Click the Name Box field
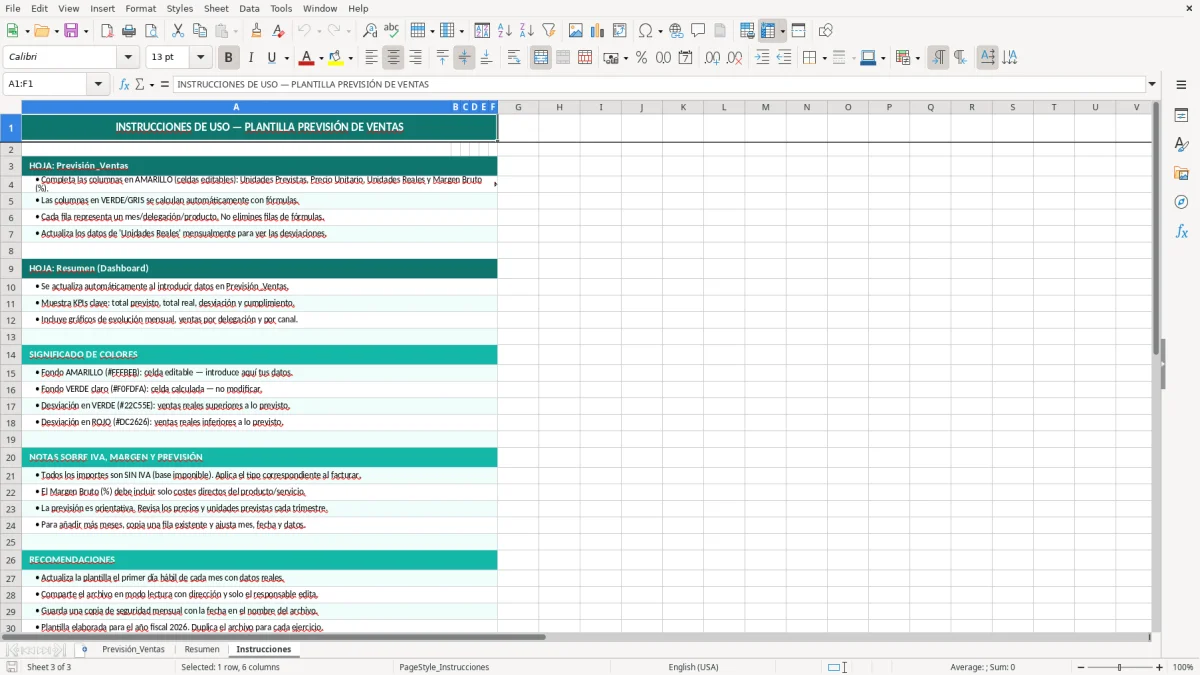The width and height of the screenshot is (1200, 675). pos(46,84)
